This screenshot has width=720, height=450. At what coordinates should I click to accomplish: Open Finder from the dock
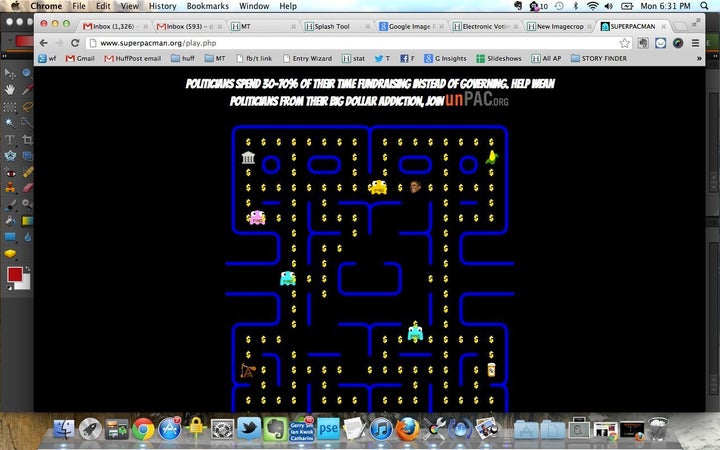point(64,429)
